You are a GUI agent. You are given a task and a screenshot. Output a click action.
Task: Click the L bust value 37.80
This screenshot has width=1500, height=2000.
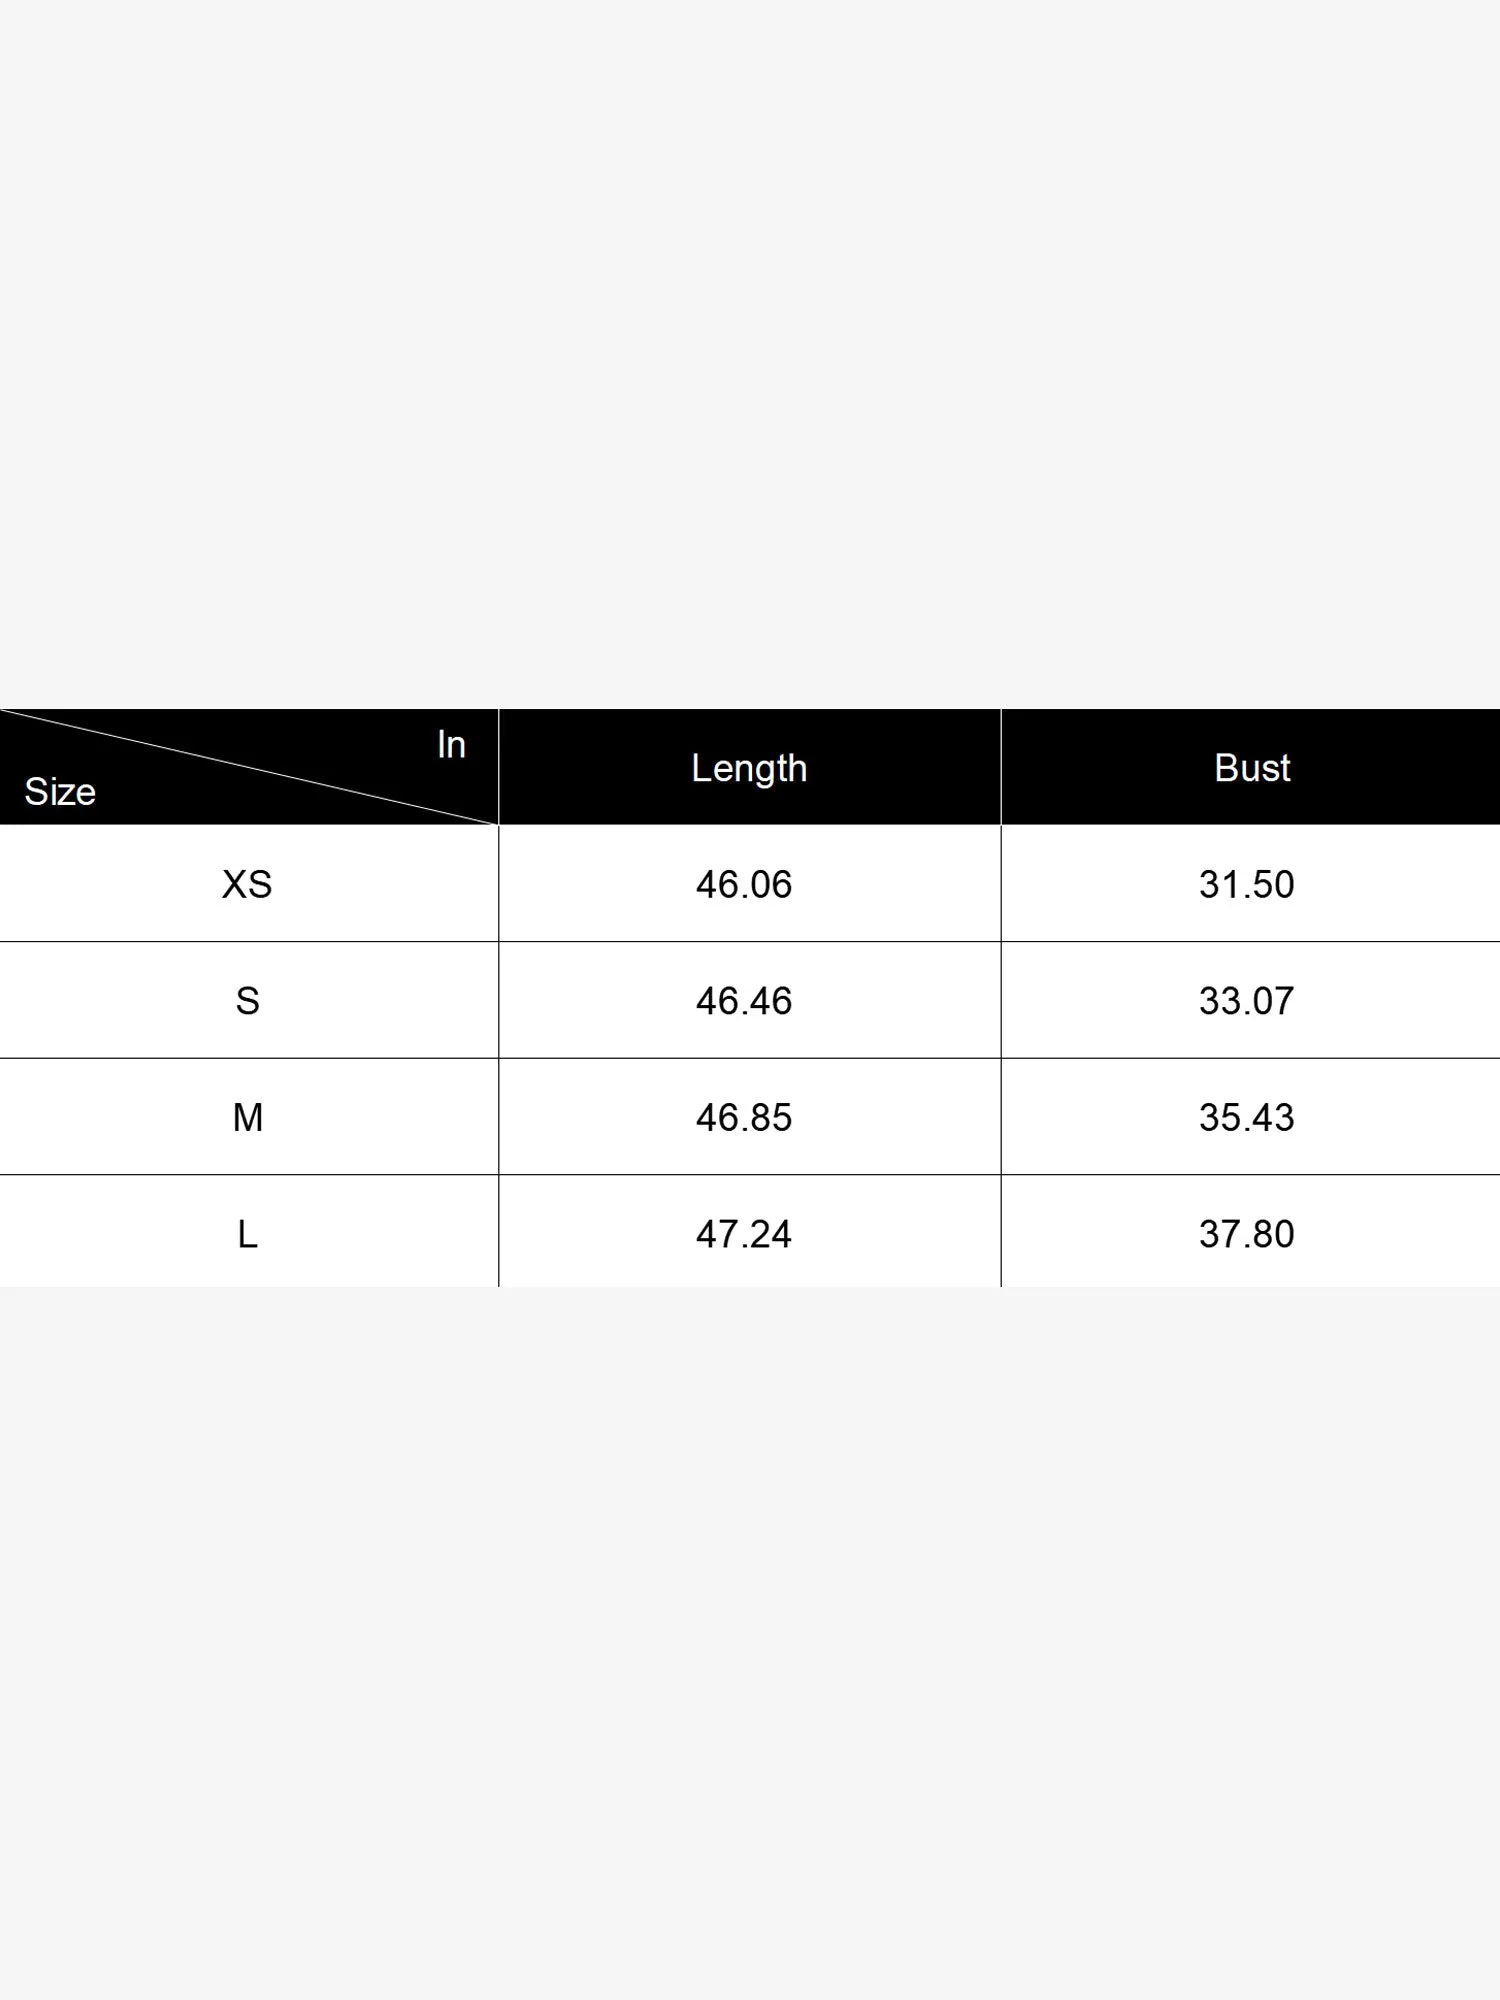tap(1246, 1234)
